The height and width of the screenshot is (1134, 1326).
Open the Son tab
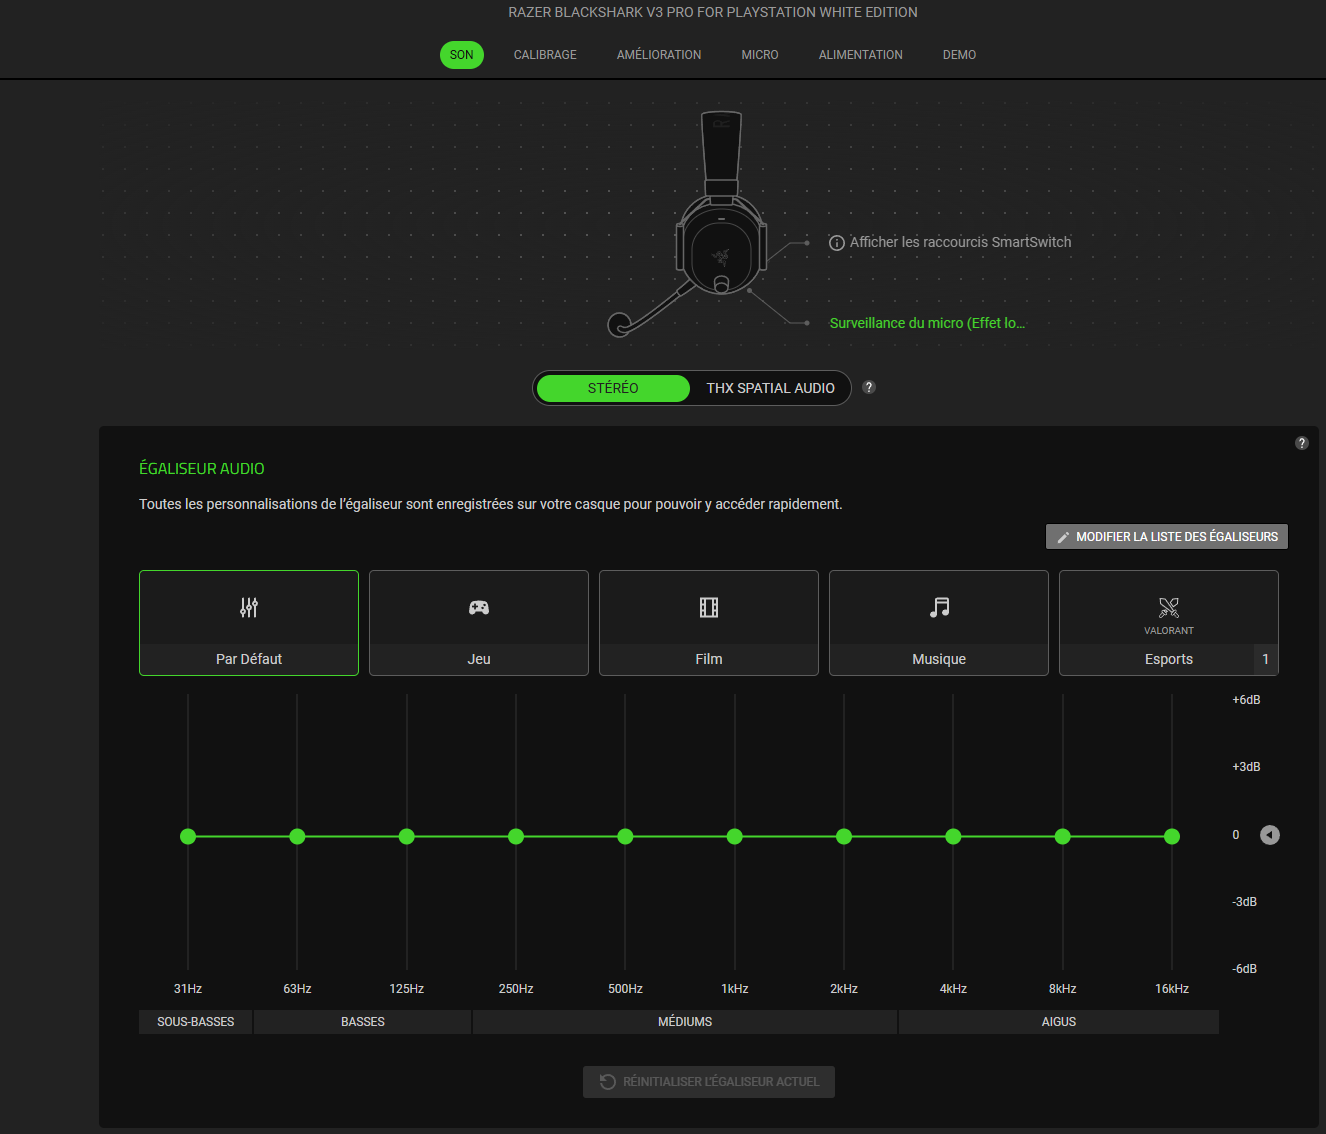(x=462, y=55)
